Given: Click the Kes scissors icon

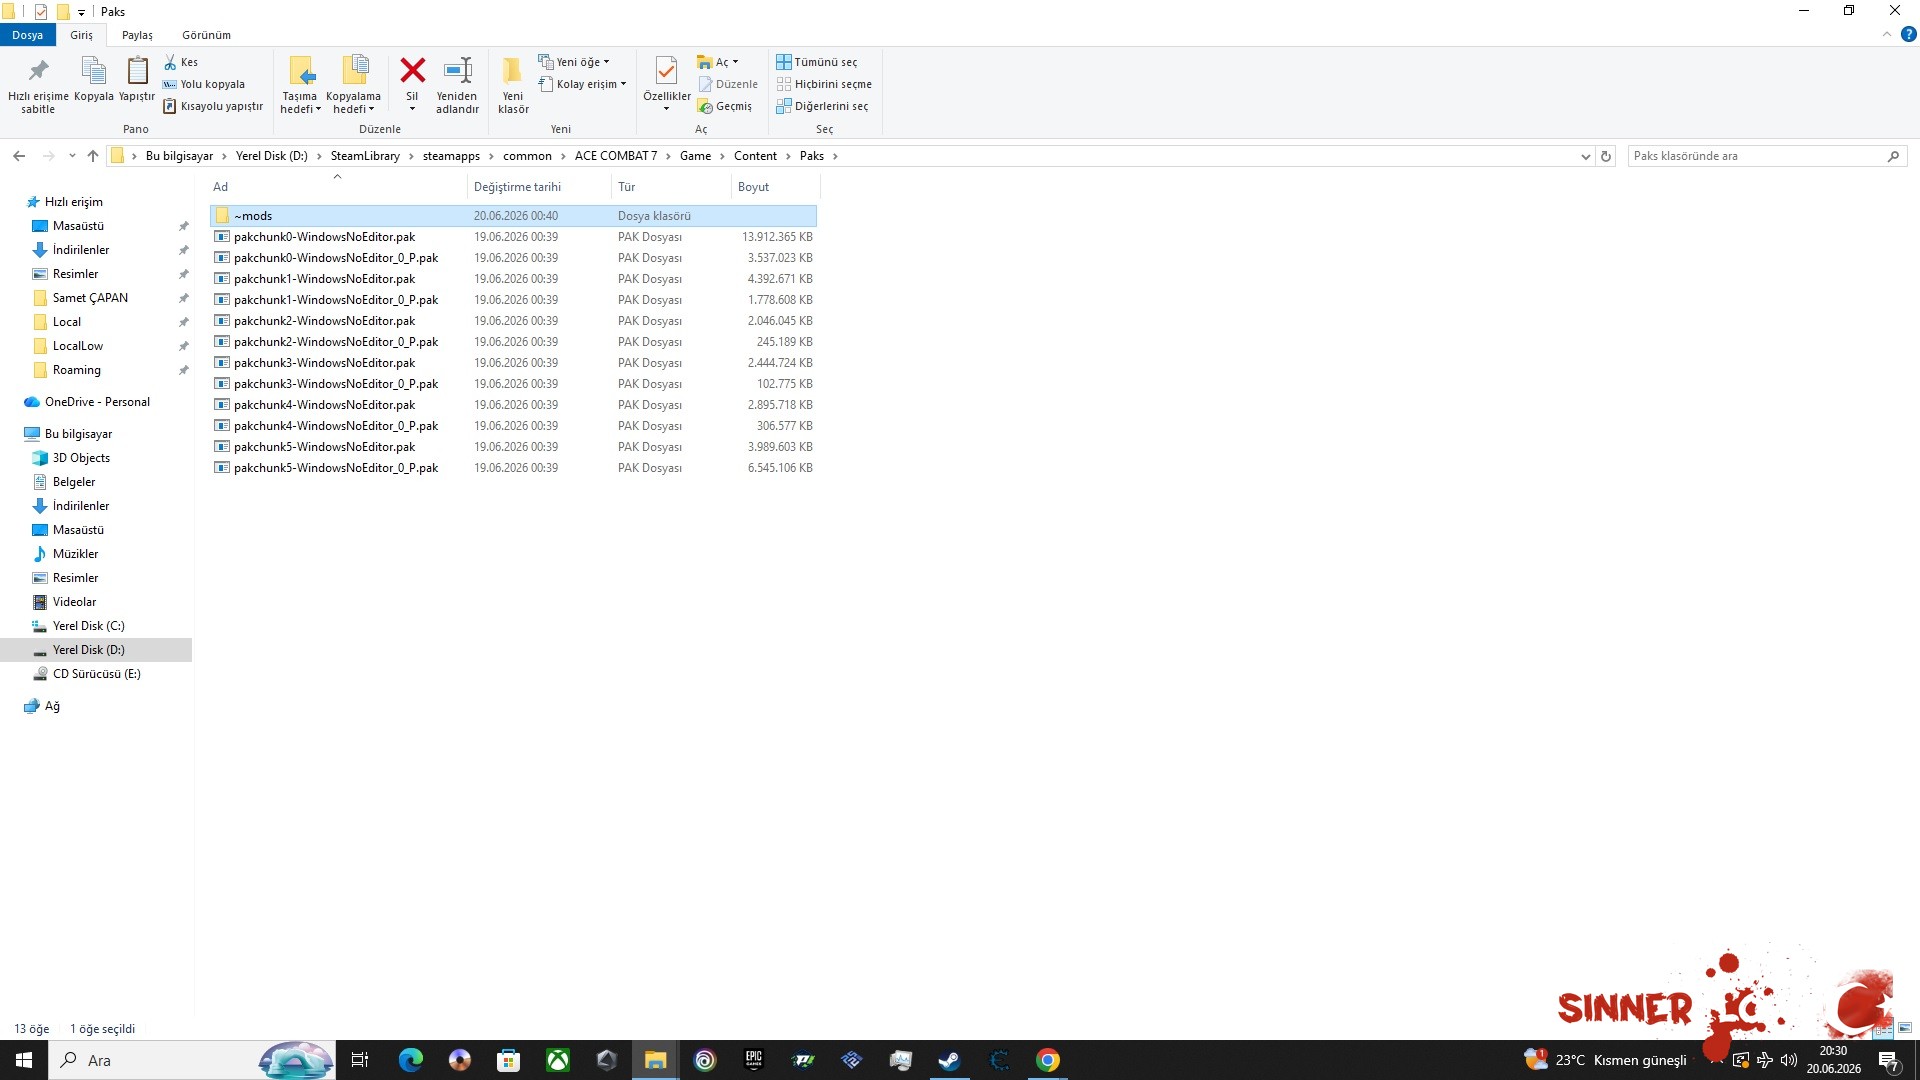Looking at the screenshot, I should (170, 62).
